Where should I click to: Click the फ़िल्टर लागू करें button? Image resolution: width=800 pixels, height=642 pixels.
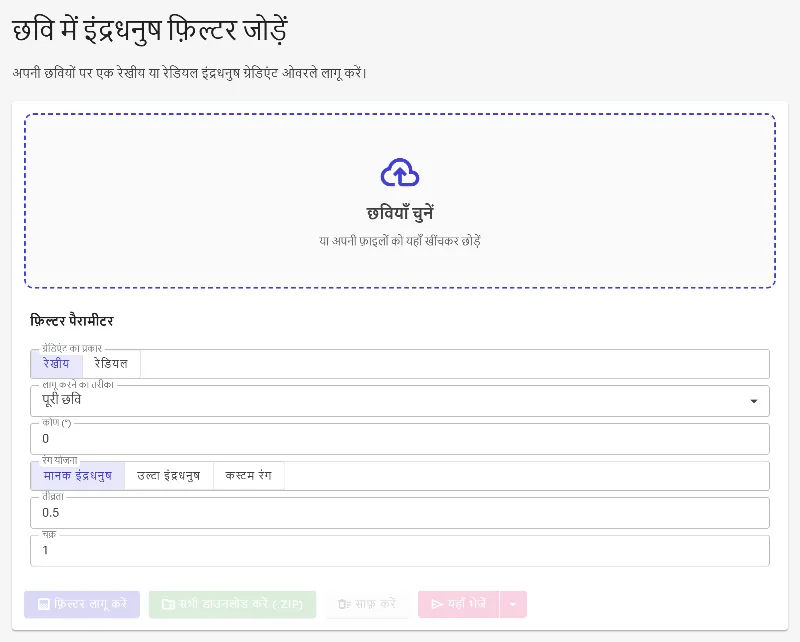[82, 604]
